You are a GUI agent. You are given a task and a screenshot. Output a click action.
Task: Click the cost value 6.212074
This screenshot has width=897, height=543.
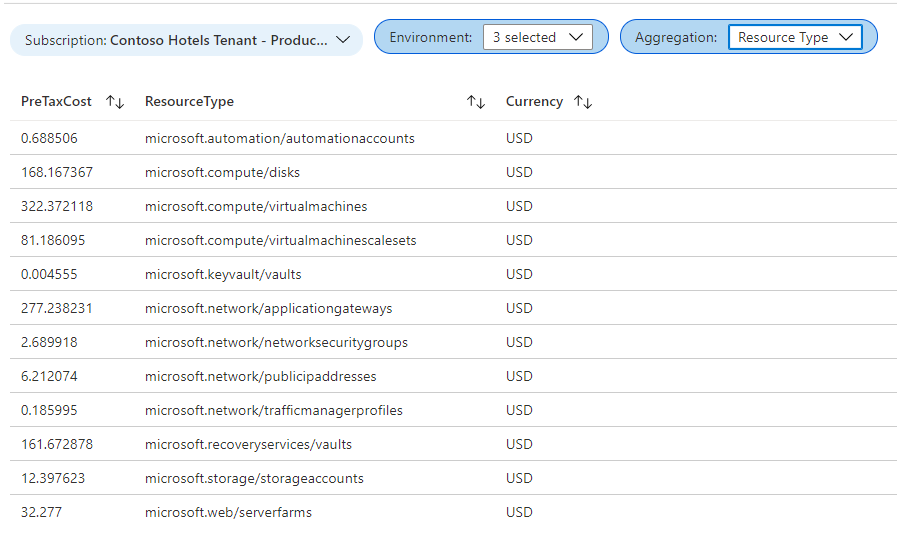click(x=49, y=376)
